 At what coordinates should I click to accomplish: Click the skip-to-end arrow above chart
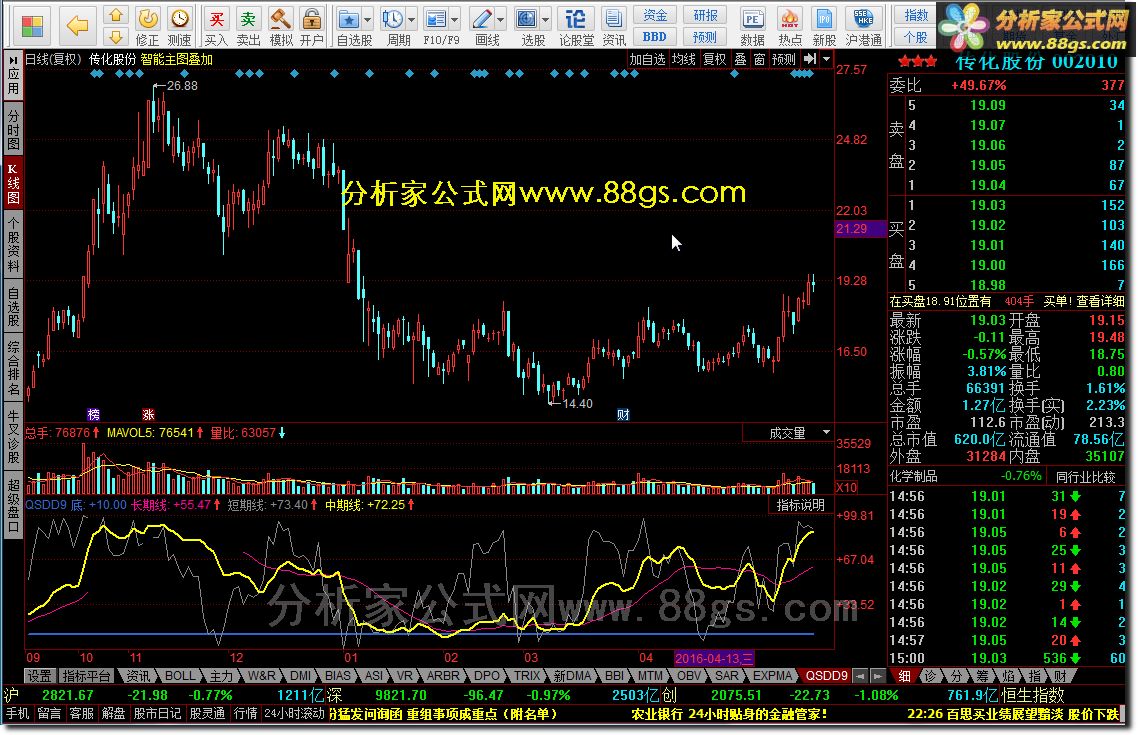point(810,59)
